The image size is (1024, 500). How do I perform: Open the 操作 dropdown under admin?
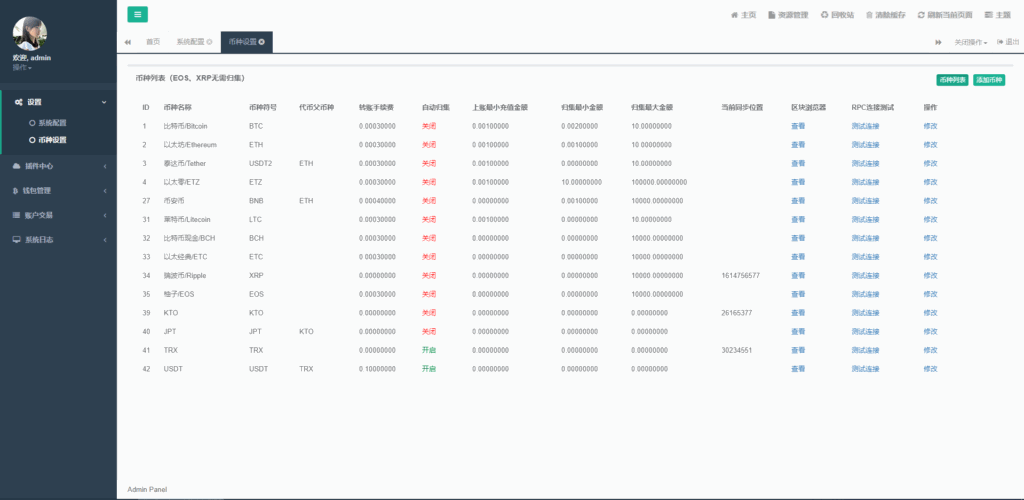click(x=22, y=67)
